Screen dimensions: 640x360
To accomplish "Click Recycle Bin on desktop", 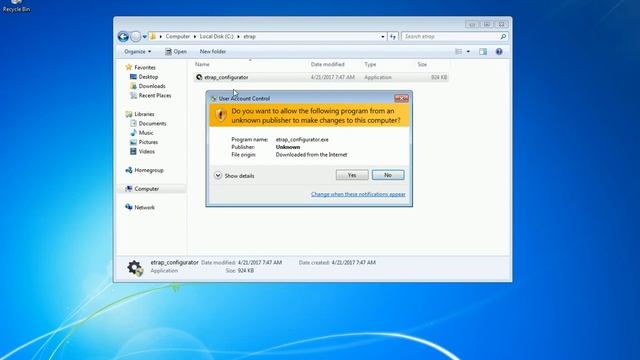I will click(x=16, y=6).
